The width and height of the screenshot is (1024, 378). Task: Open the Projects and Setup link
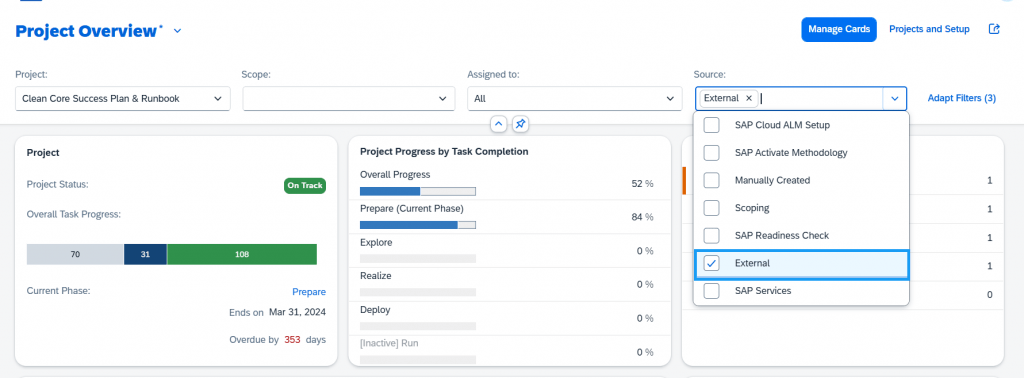(929, 29)
